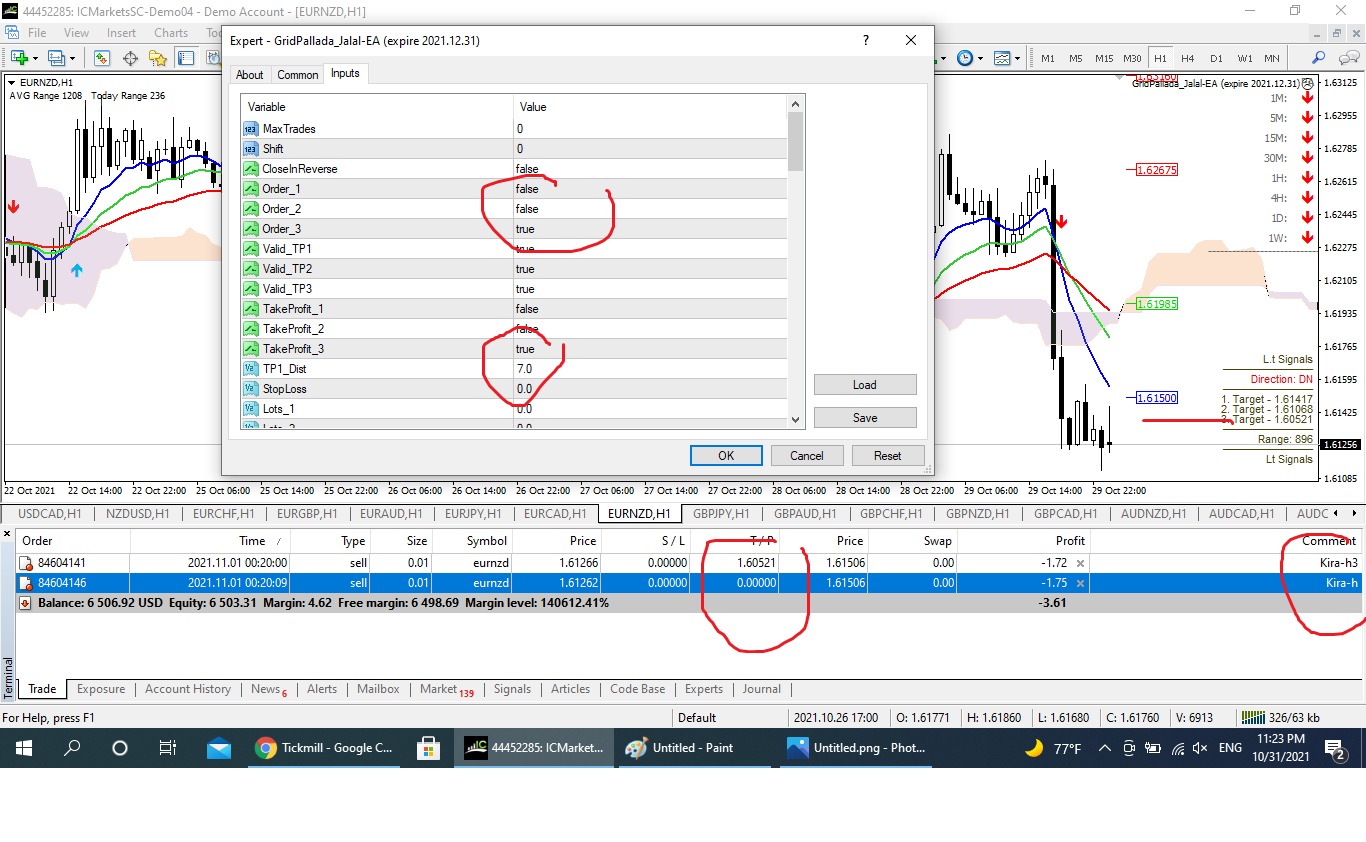Click the Data Window crosshair icon

point(130,58)
